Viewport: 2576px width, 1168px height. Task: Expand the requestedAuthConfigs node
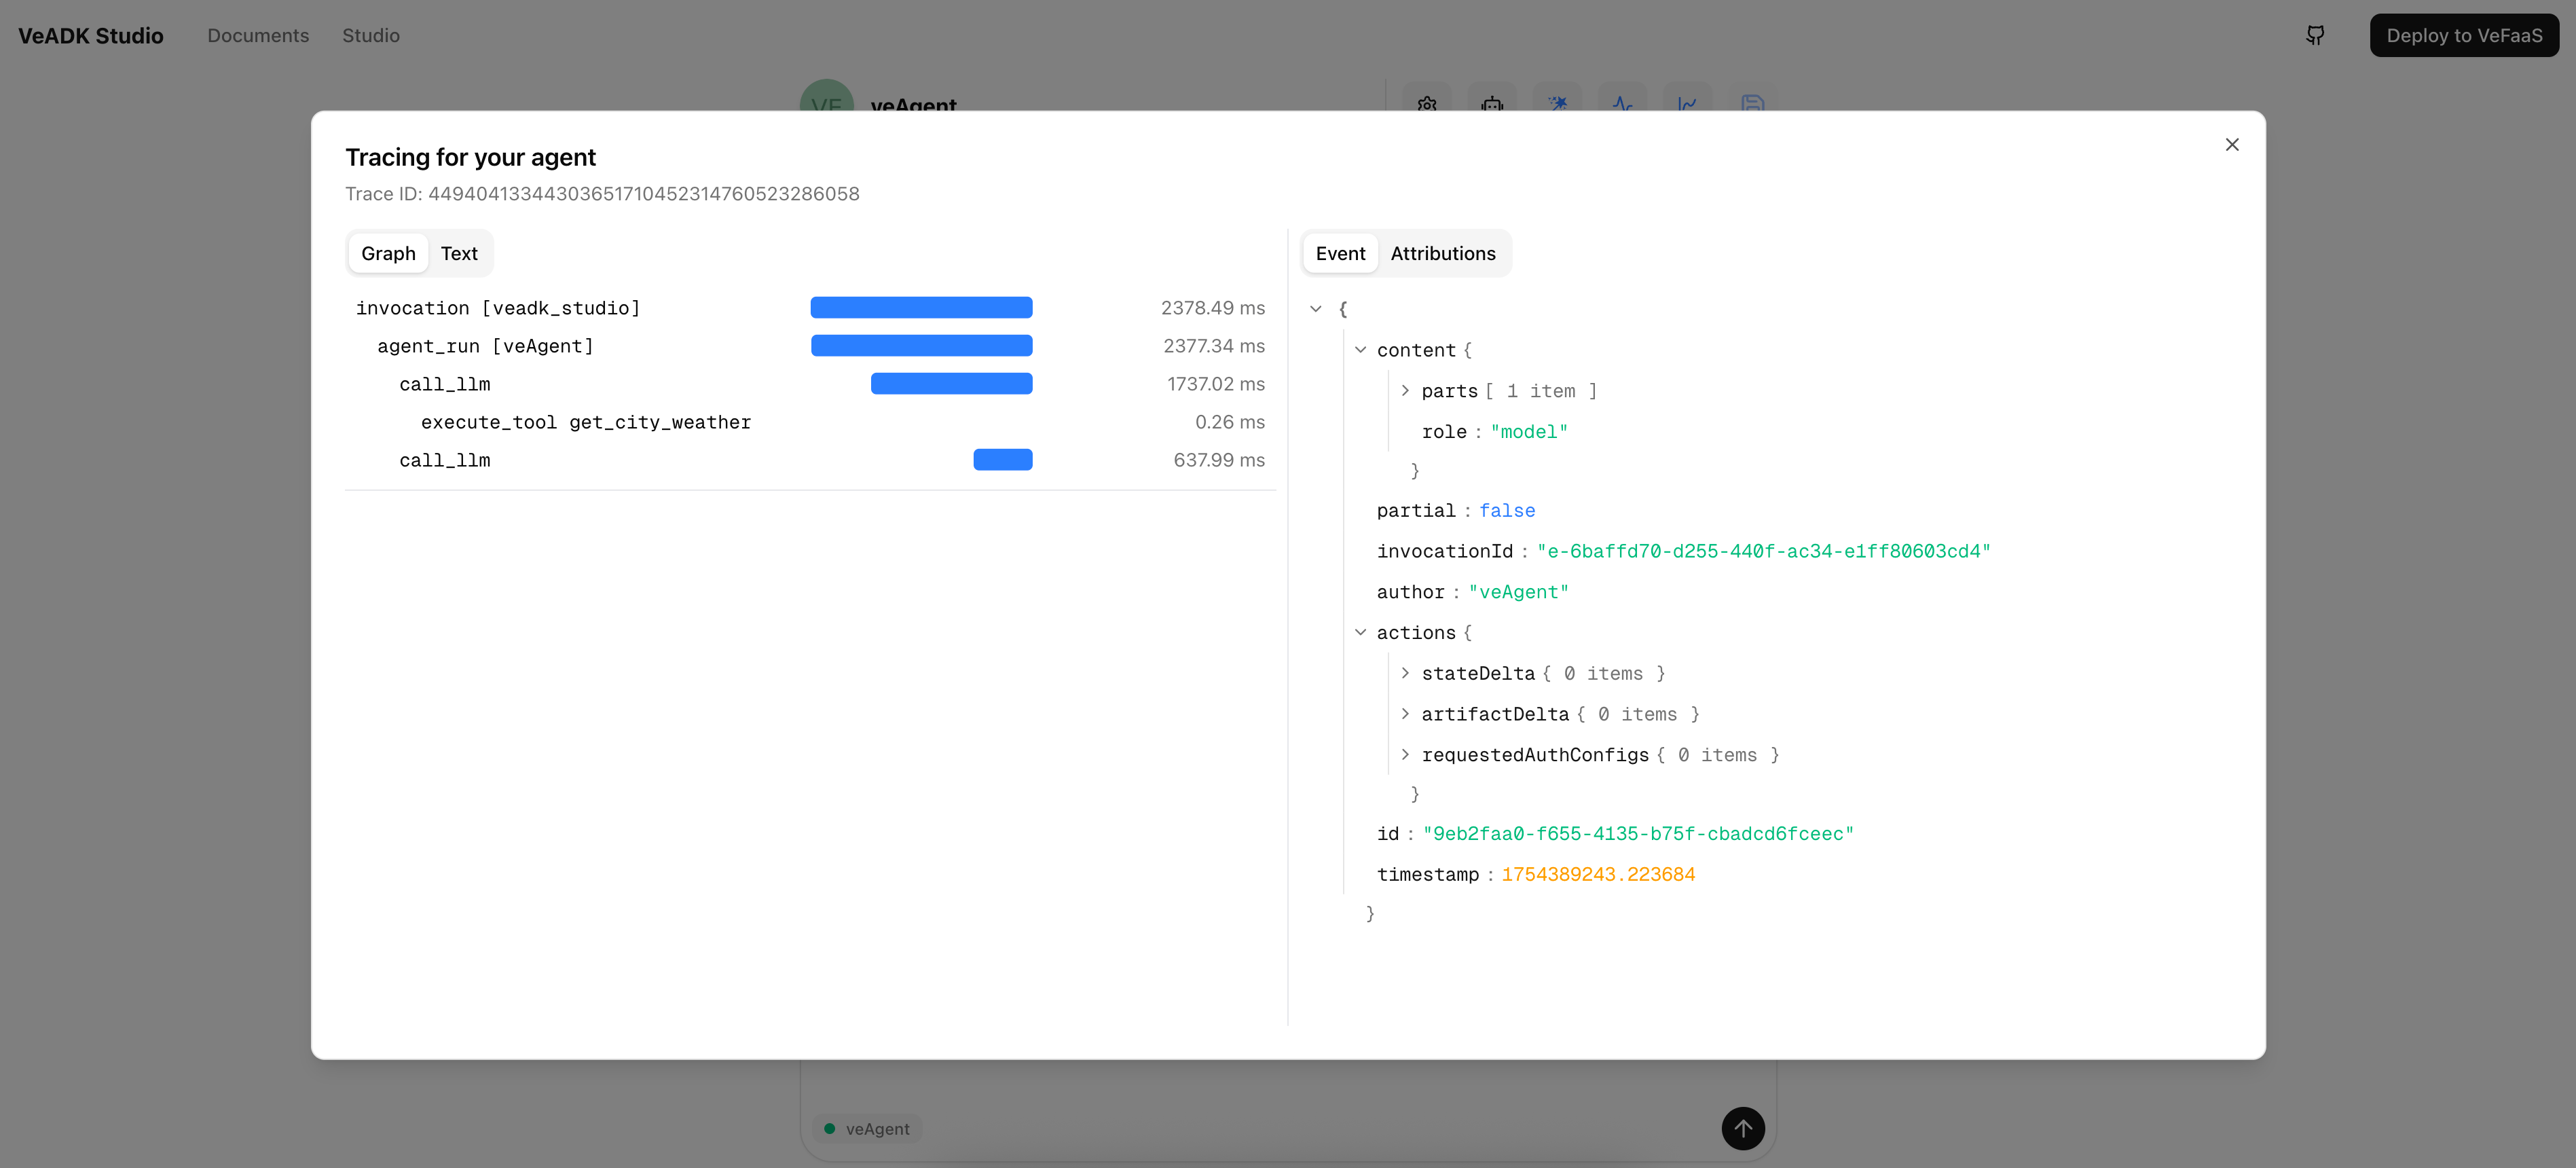[x=1405, y=755]
